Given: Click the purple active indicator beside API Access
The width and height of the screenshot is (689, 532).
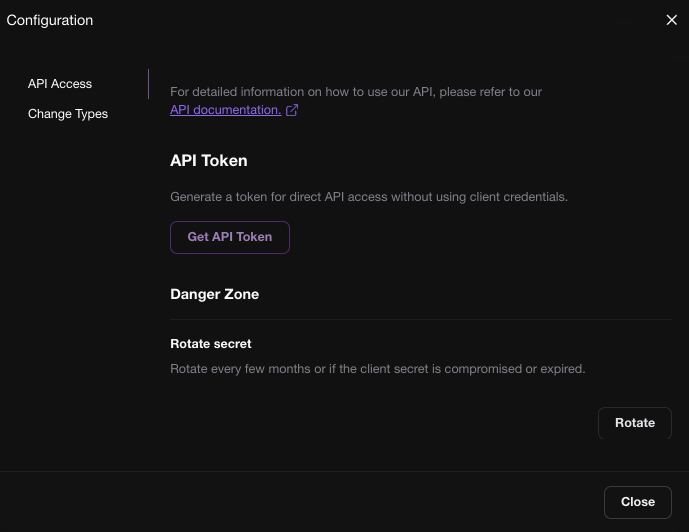Looking at the screenshot, I should point(148,84).
